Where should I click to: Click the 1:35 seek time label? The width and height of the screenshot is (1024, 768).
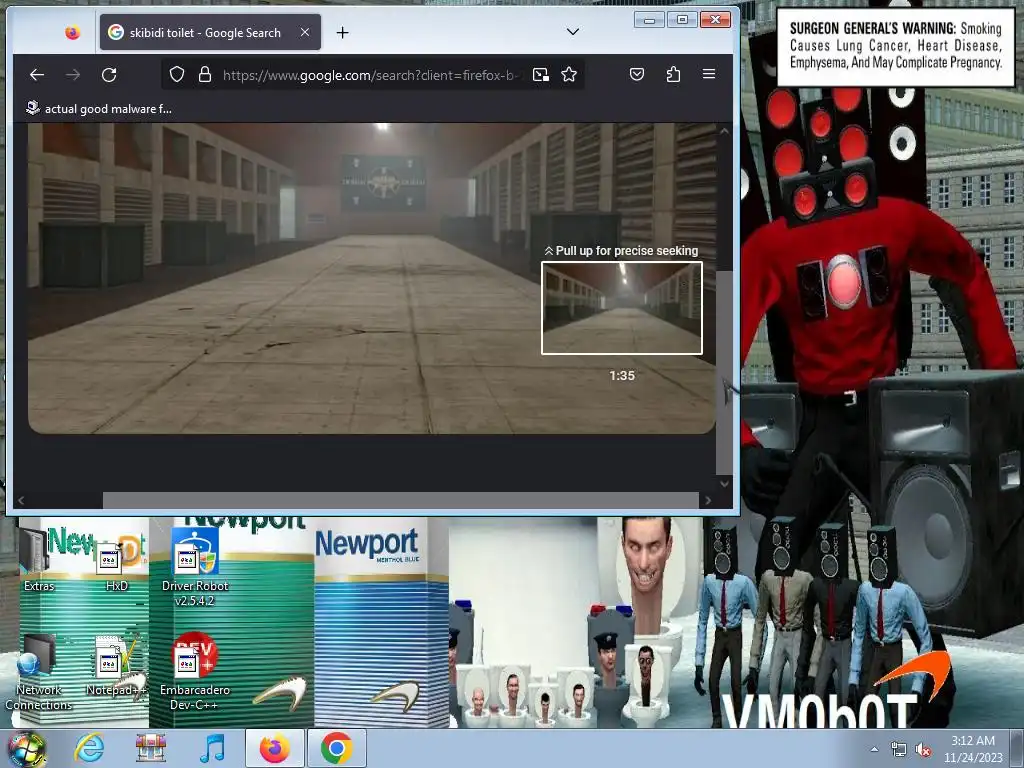click(x=622, y=376)
